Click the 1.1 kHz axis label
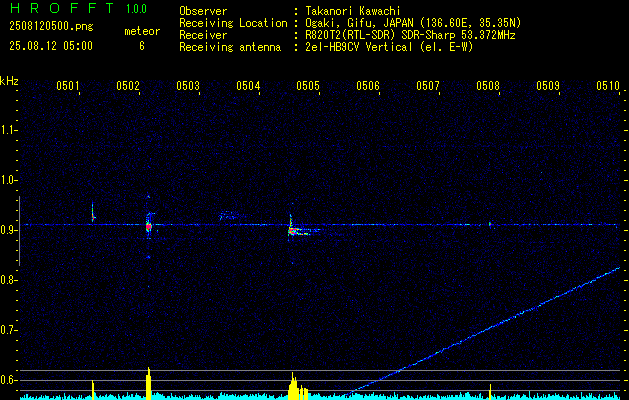The width and height of the screenshot is (629, 400). pos(8,130)
